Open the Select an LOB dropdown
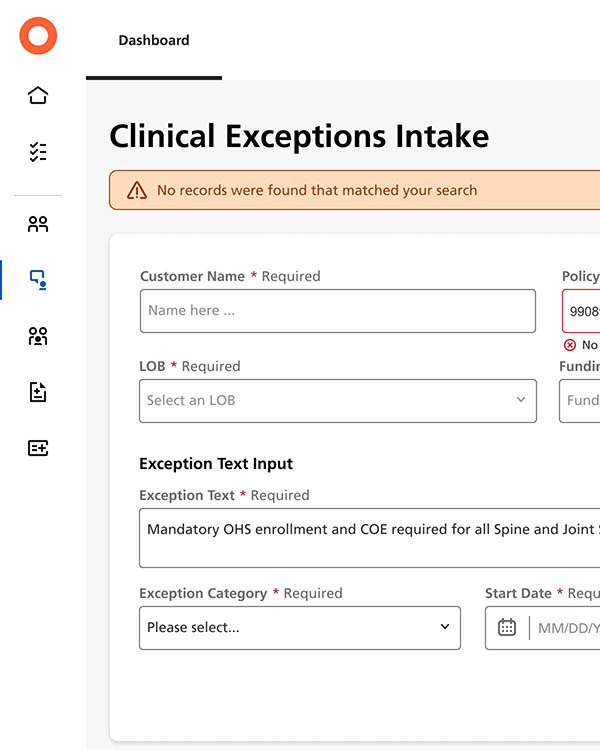 [337, 401]
